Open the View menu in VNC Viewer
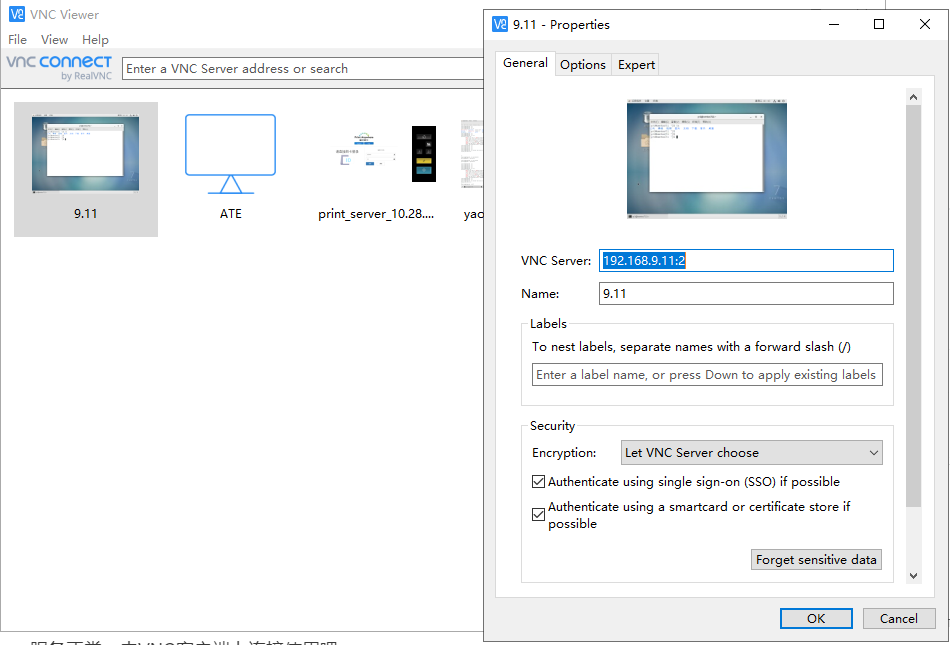 pos(54,39)
